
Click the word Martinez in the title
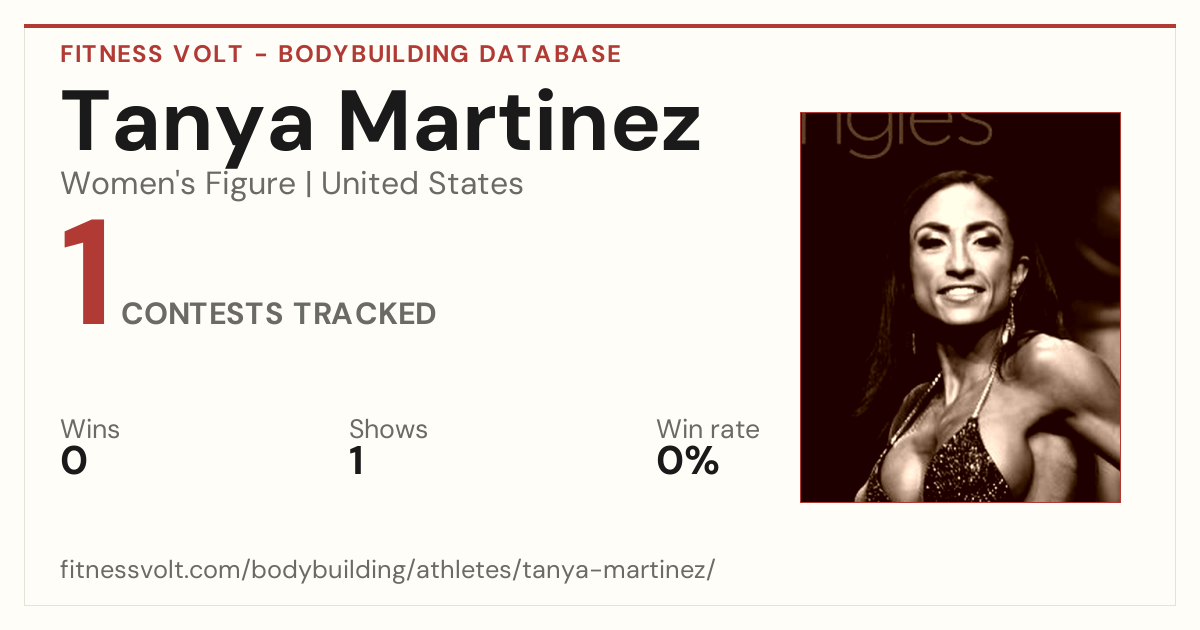[517, 122]
